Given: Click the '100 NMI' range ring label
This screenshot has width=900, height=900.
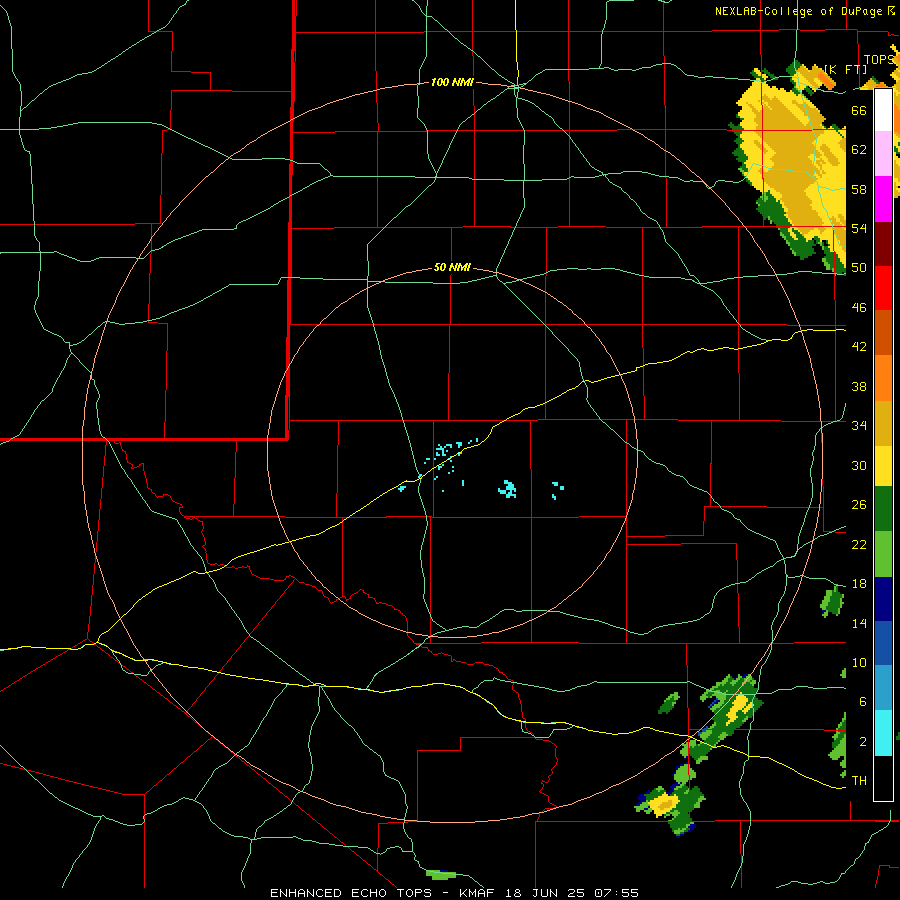Looking at the screenshot, I should click(452, 83).
